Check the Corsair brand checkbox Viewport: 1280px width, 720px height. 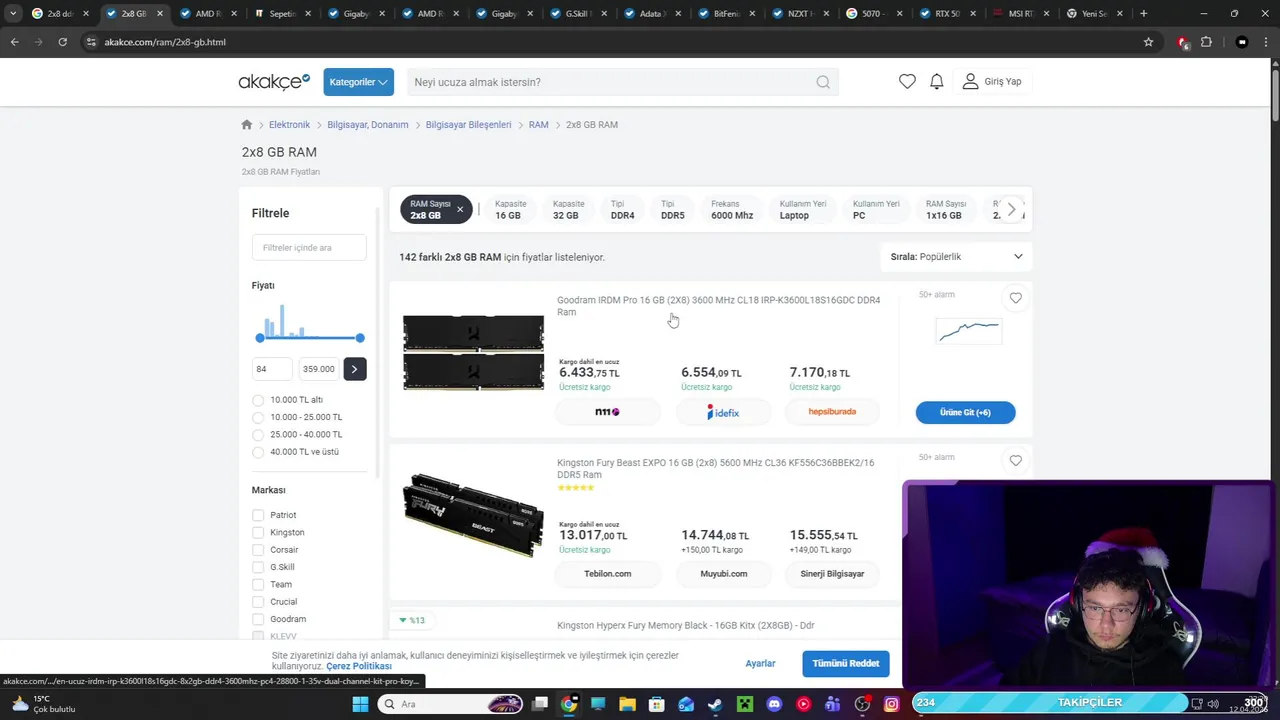point(258,550)
